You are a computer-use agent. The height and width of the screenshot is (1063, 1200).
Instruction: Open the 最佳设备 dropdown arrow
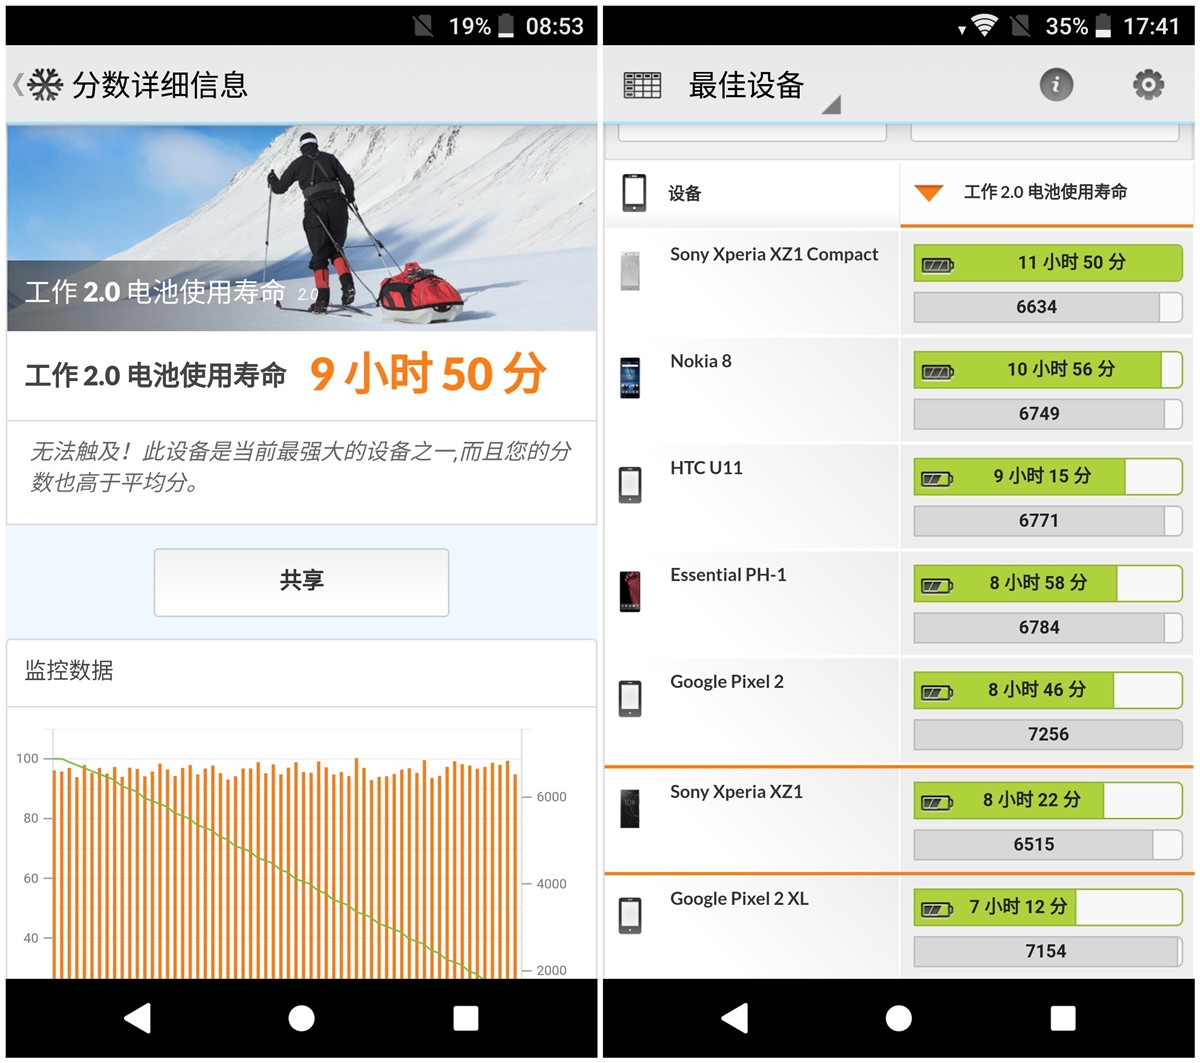[831, 104]
